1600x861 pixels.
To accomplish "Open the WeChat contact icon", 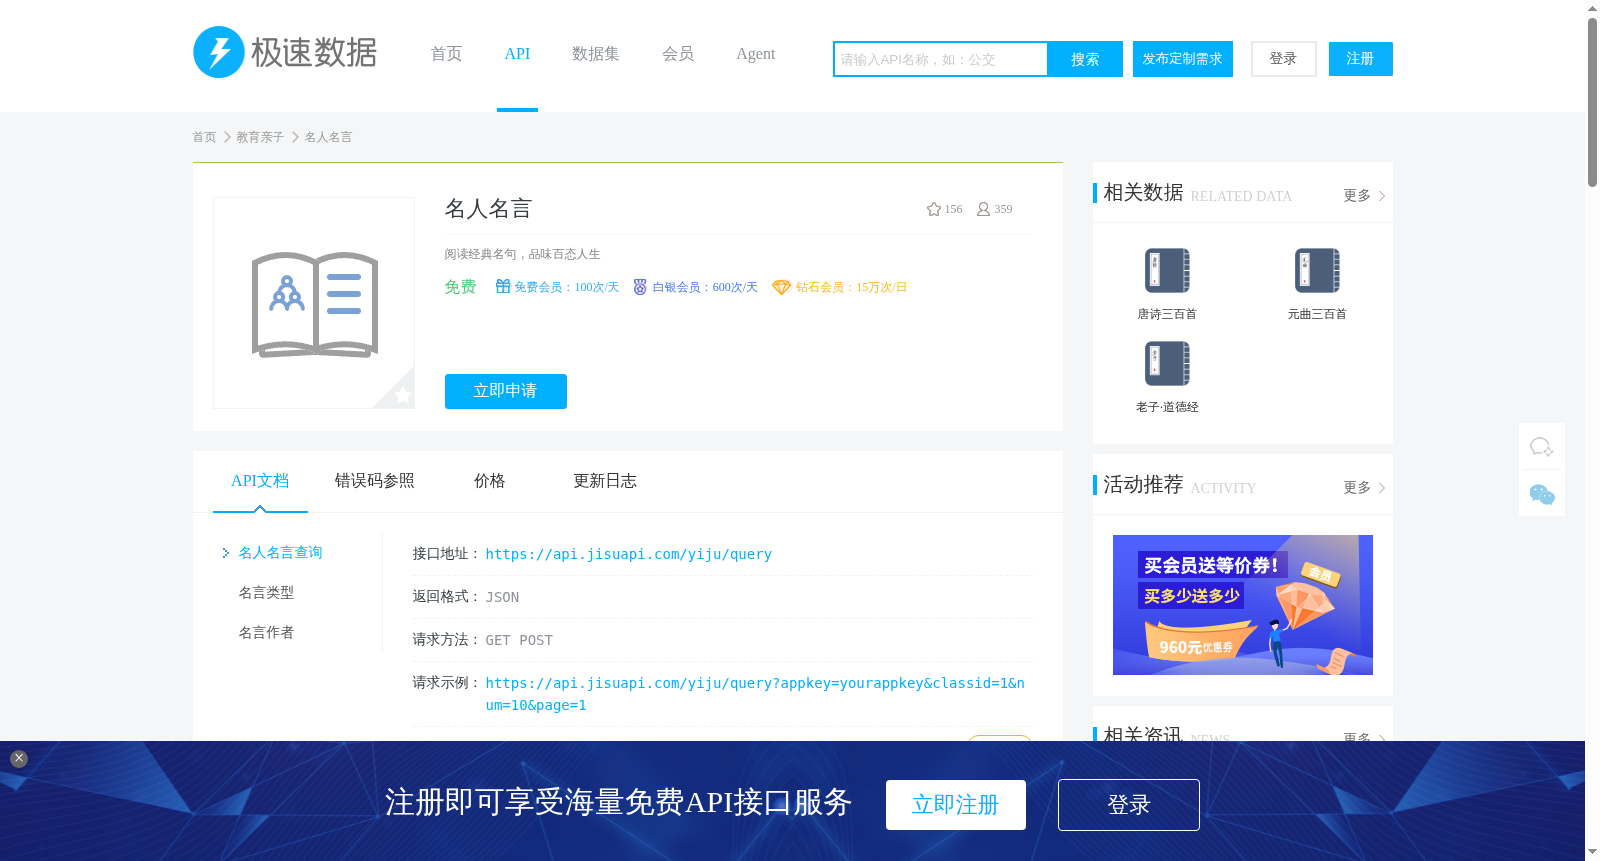I will point(1542,494).
